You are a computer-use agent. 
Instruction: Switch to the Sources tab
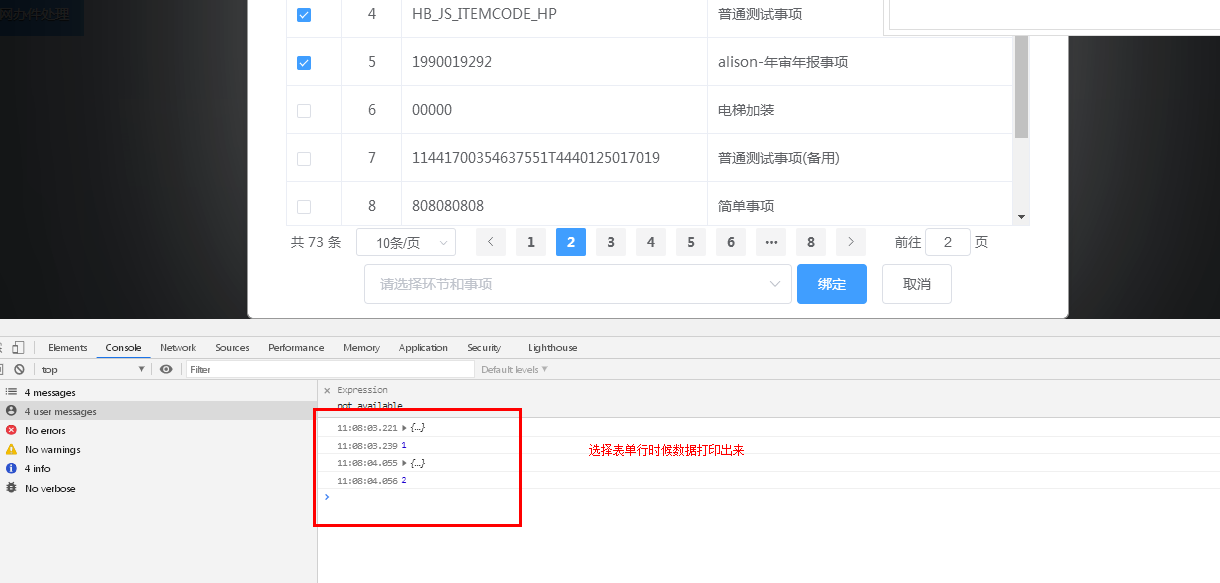click(232, 347)
